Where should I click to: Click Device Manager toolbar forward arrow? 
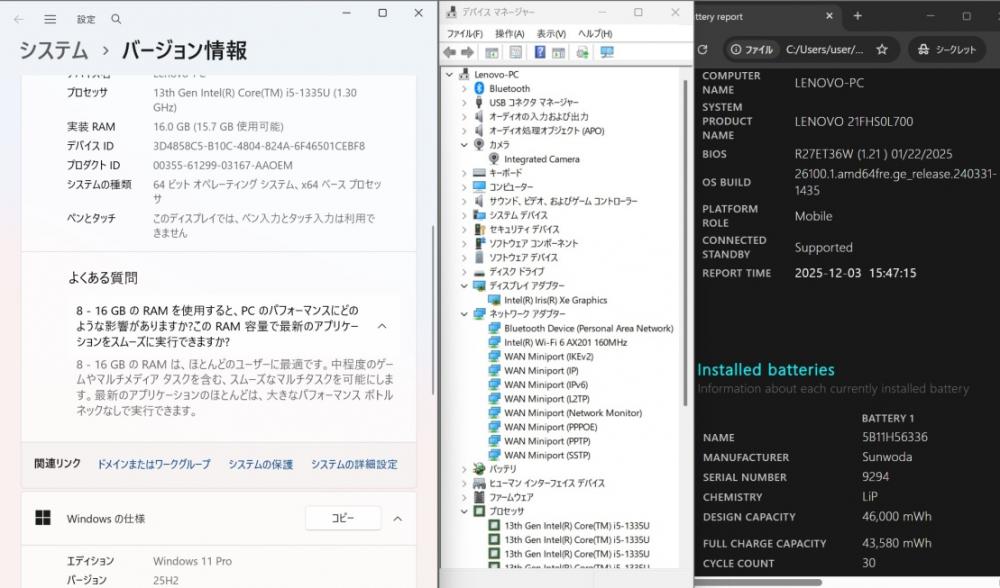[x=467, y=52]
